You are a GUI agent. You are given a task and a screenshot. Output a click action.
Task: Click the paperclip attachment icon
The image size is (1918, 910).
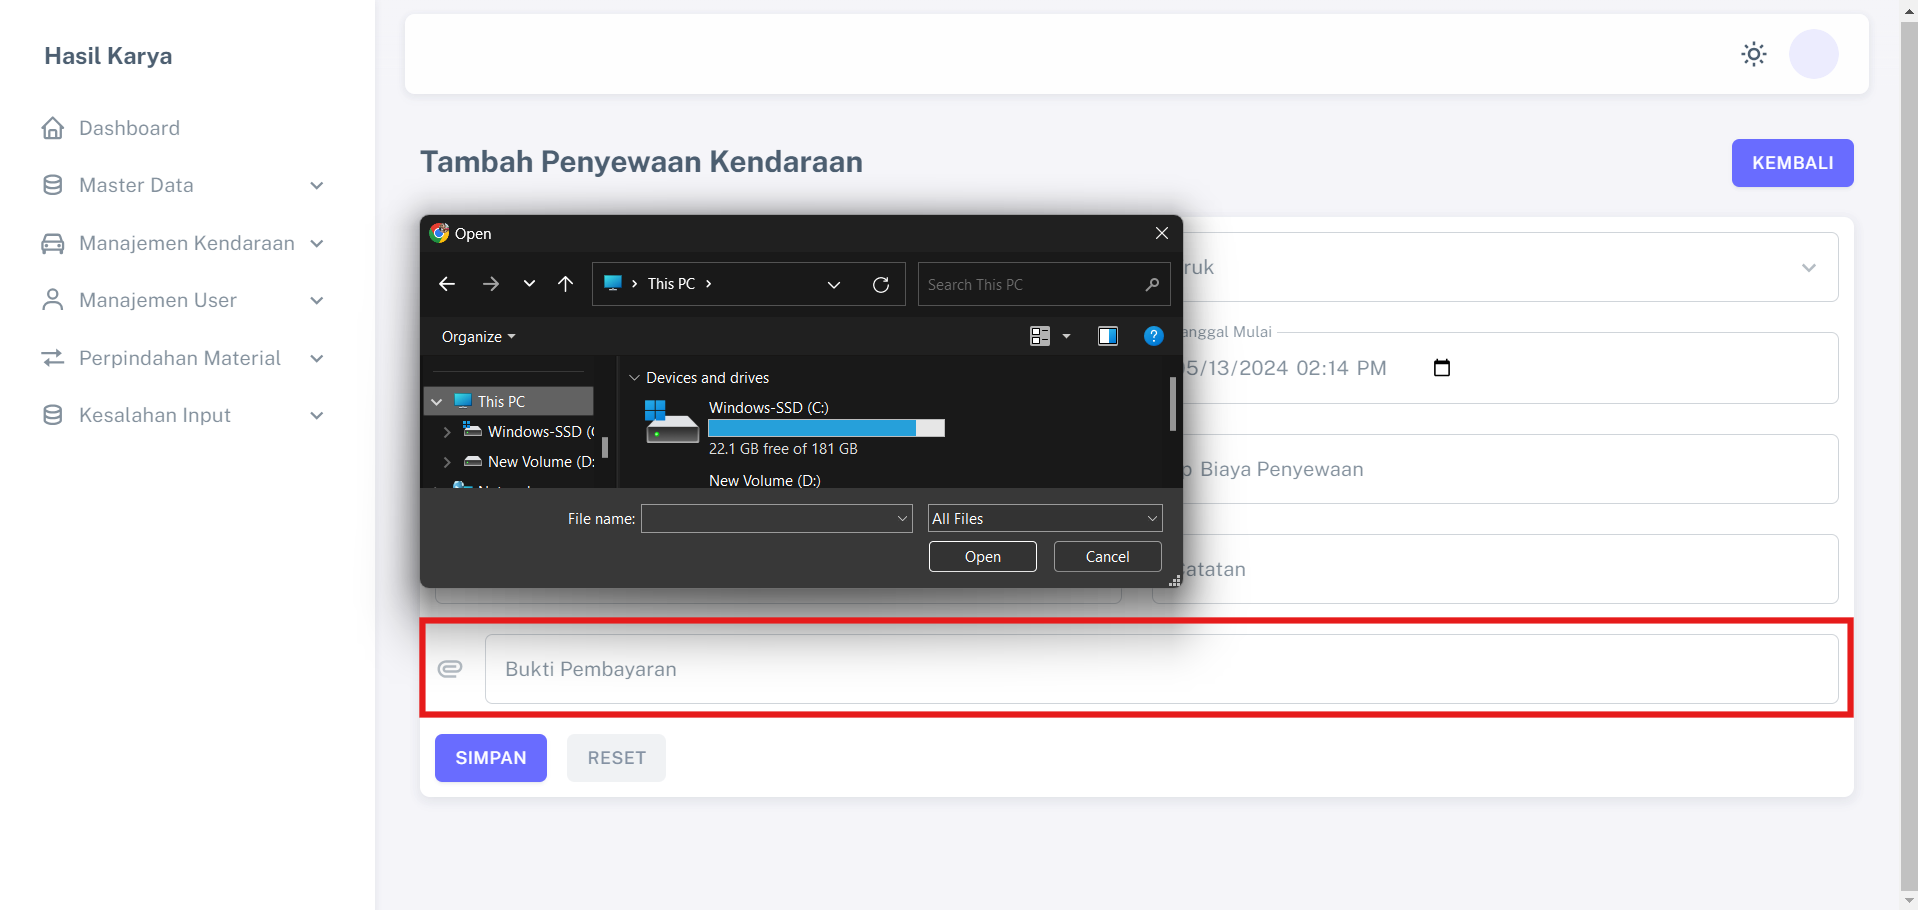point(450,668)
